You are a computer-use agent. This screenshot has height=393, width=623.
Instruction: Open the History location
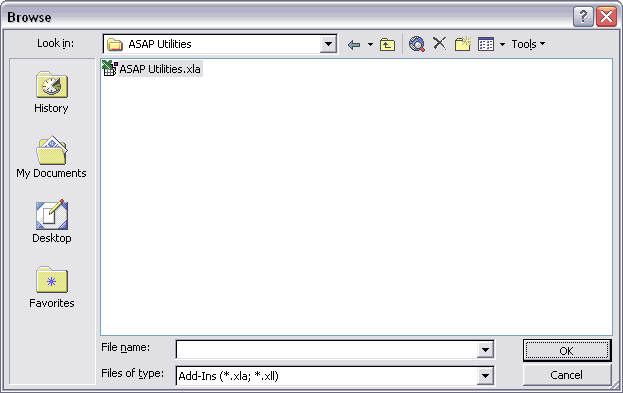point(51,93)
